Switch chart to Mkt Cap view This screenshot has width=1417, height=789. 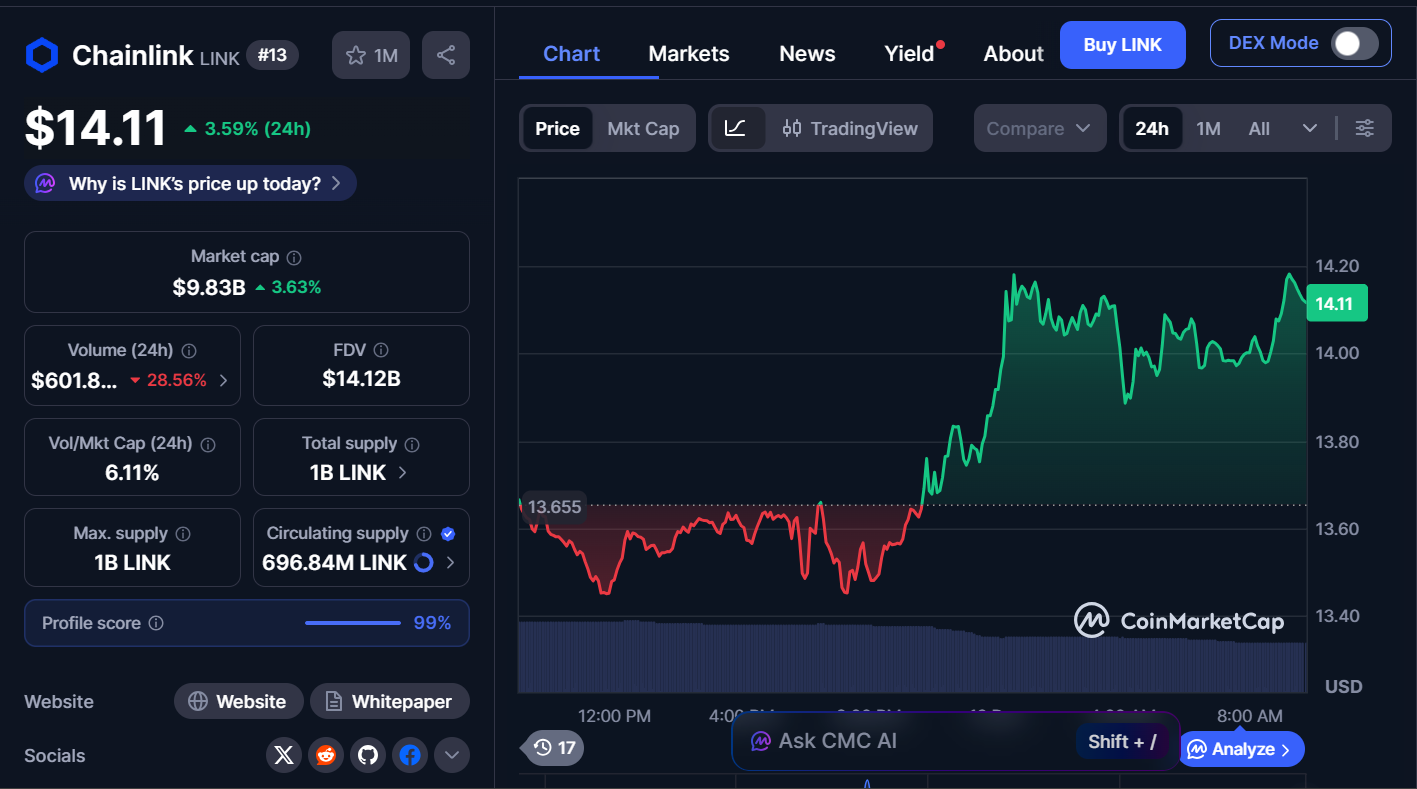tap(643, 128)
